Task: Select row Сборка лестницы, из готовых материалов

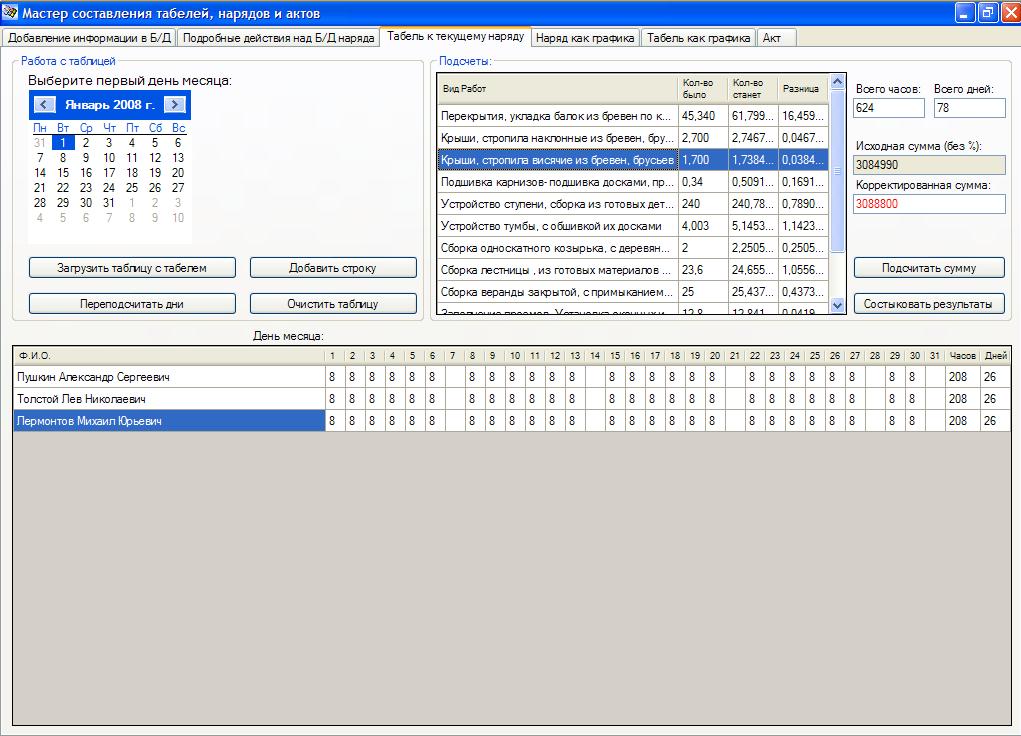Action: 633,270
